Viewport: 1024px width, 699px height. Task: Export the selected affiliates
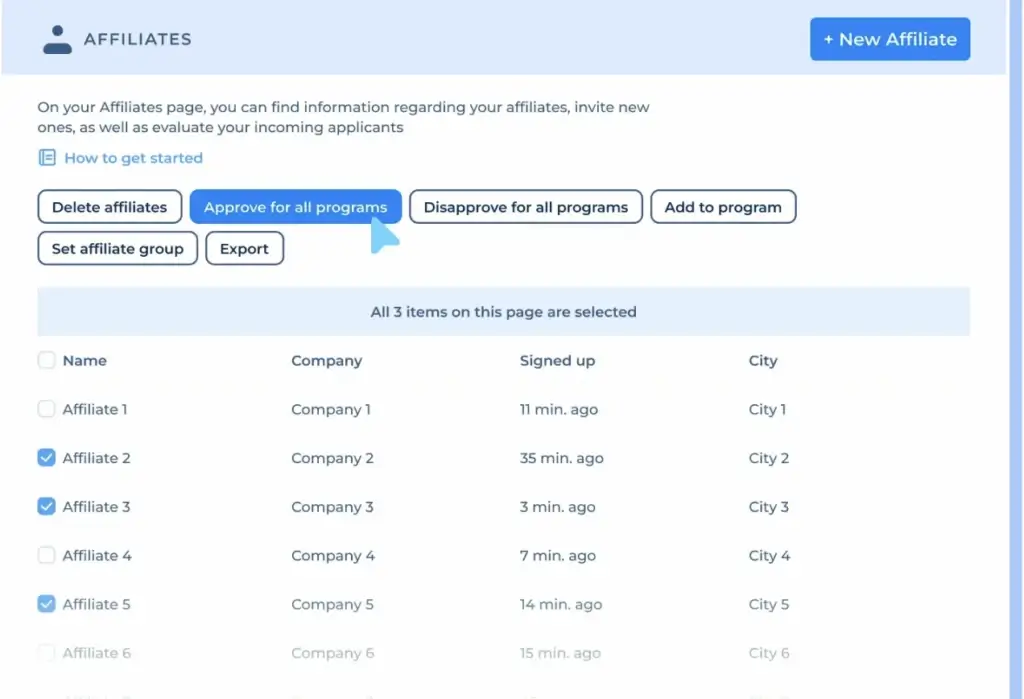(x=244, y=249)
